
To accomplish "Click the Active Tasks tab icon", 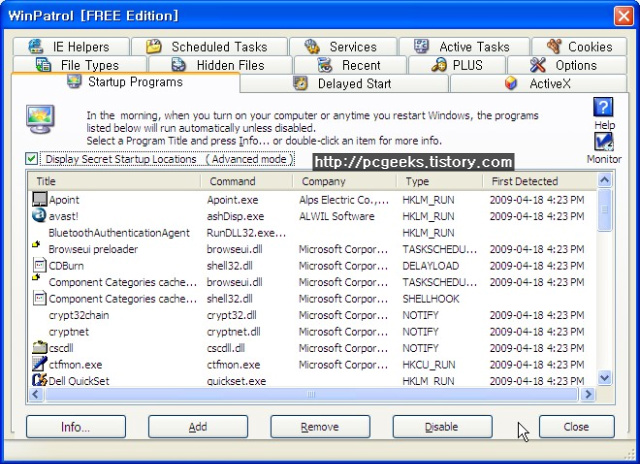I will pos(421,46).
